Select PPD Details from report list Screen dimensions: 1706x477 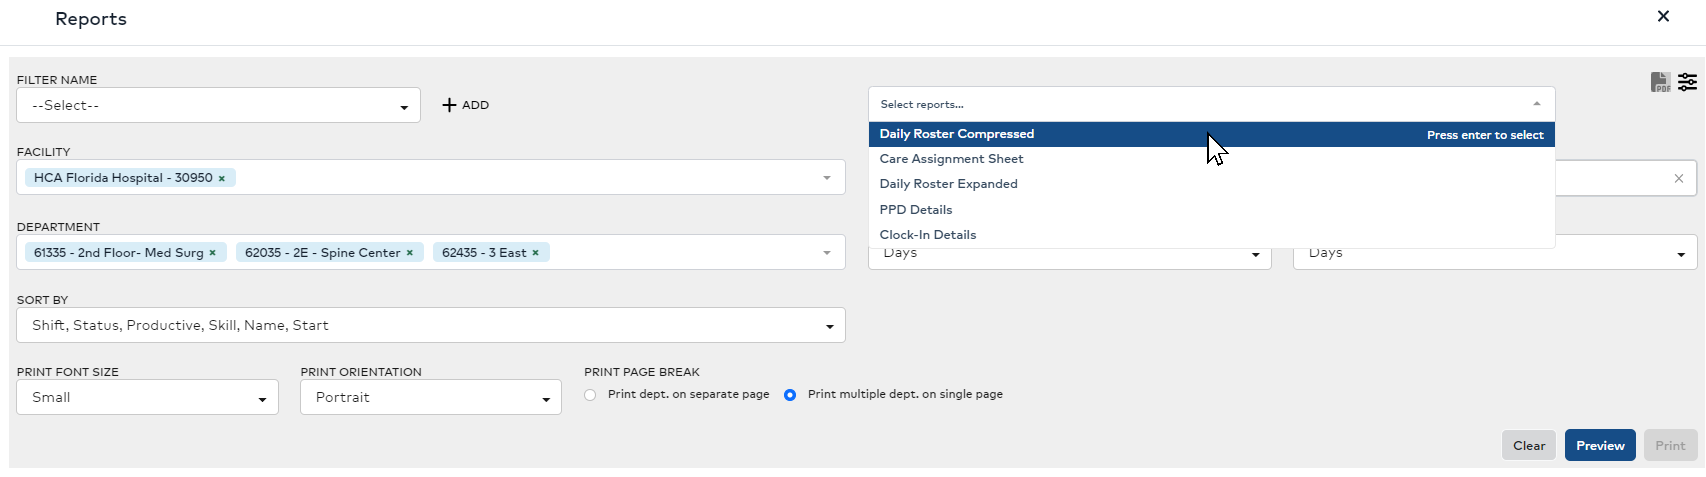coord(915,210)
